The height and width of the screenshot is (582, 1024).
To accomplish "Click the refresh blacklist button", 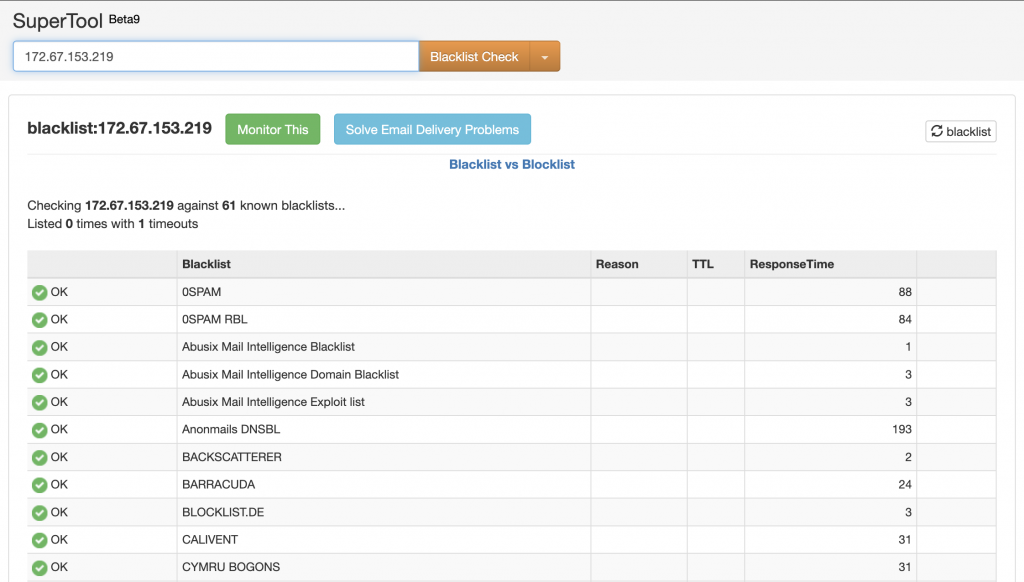I will tap(961, 131).
